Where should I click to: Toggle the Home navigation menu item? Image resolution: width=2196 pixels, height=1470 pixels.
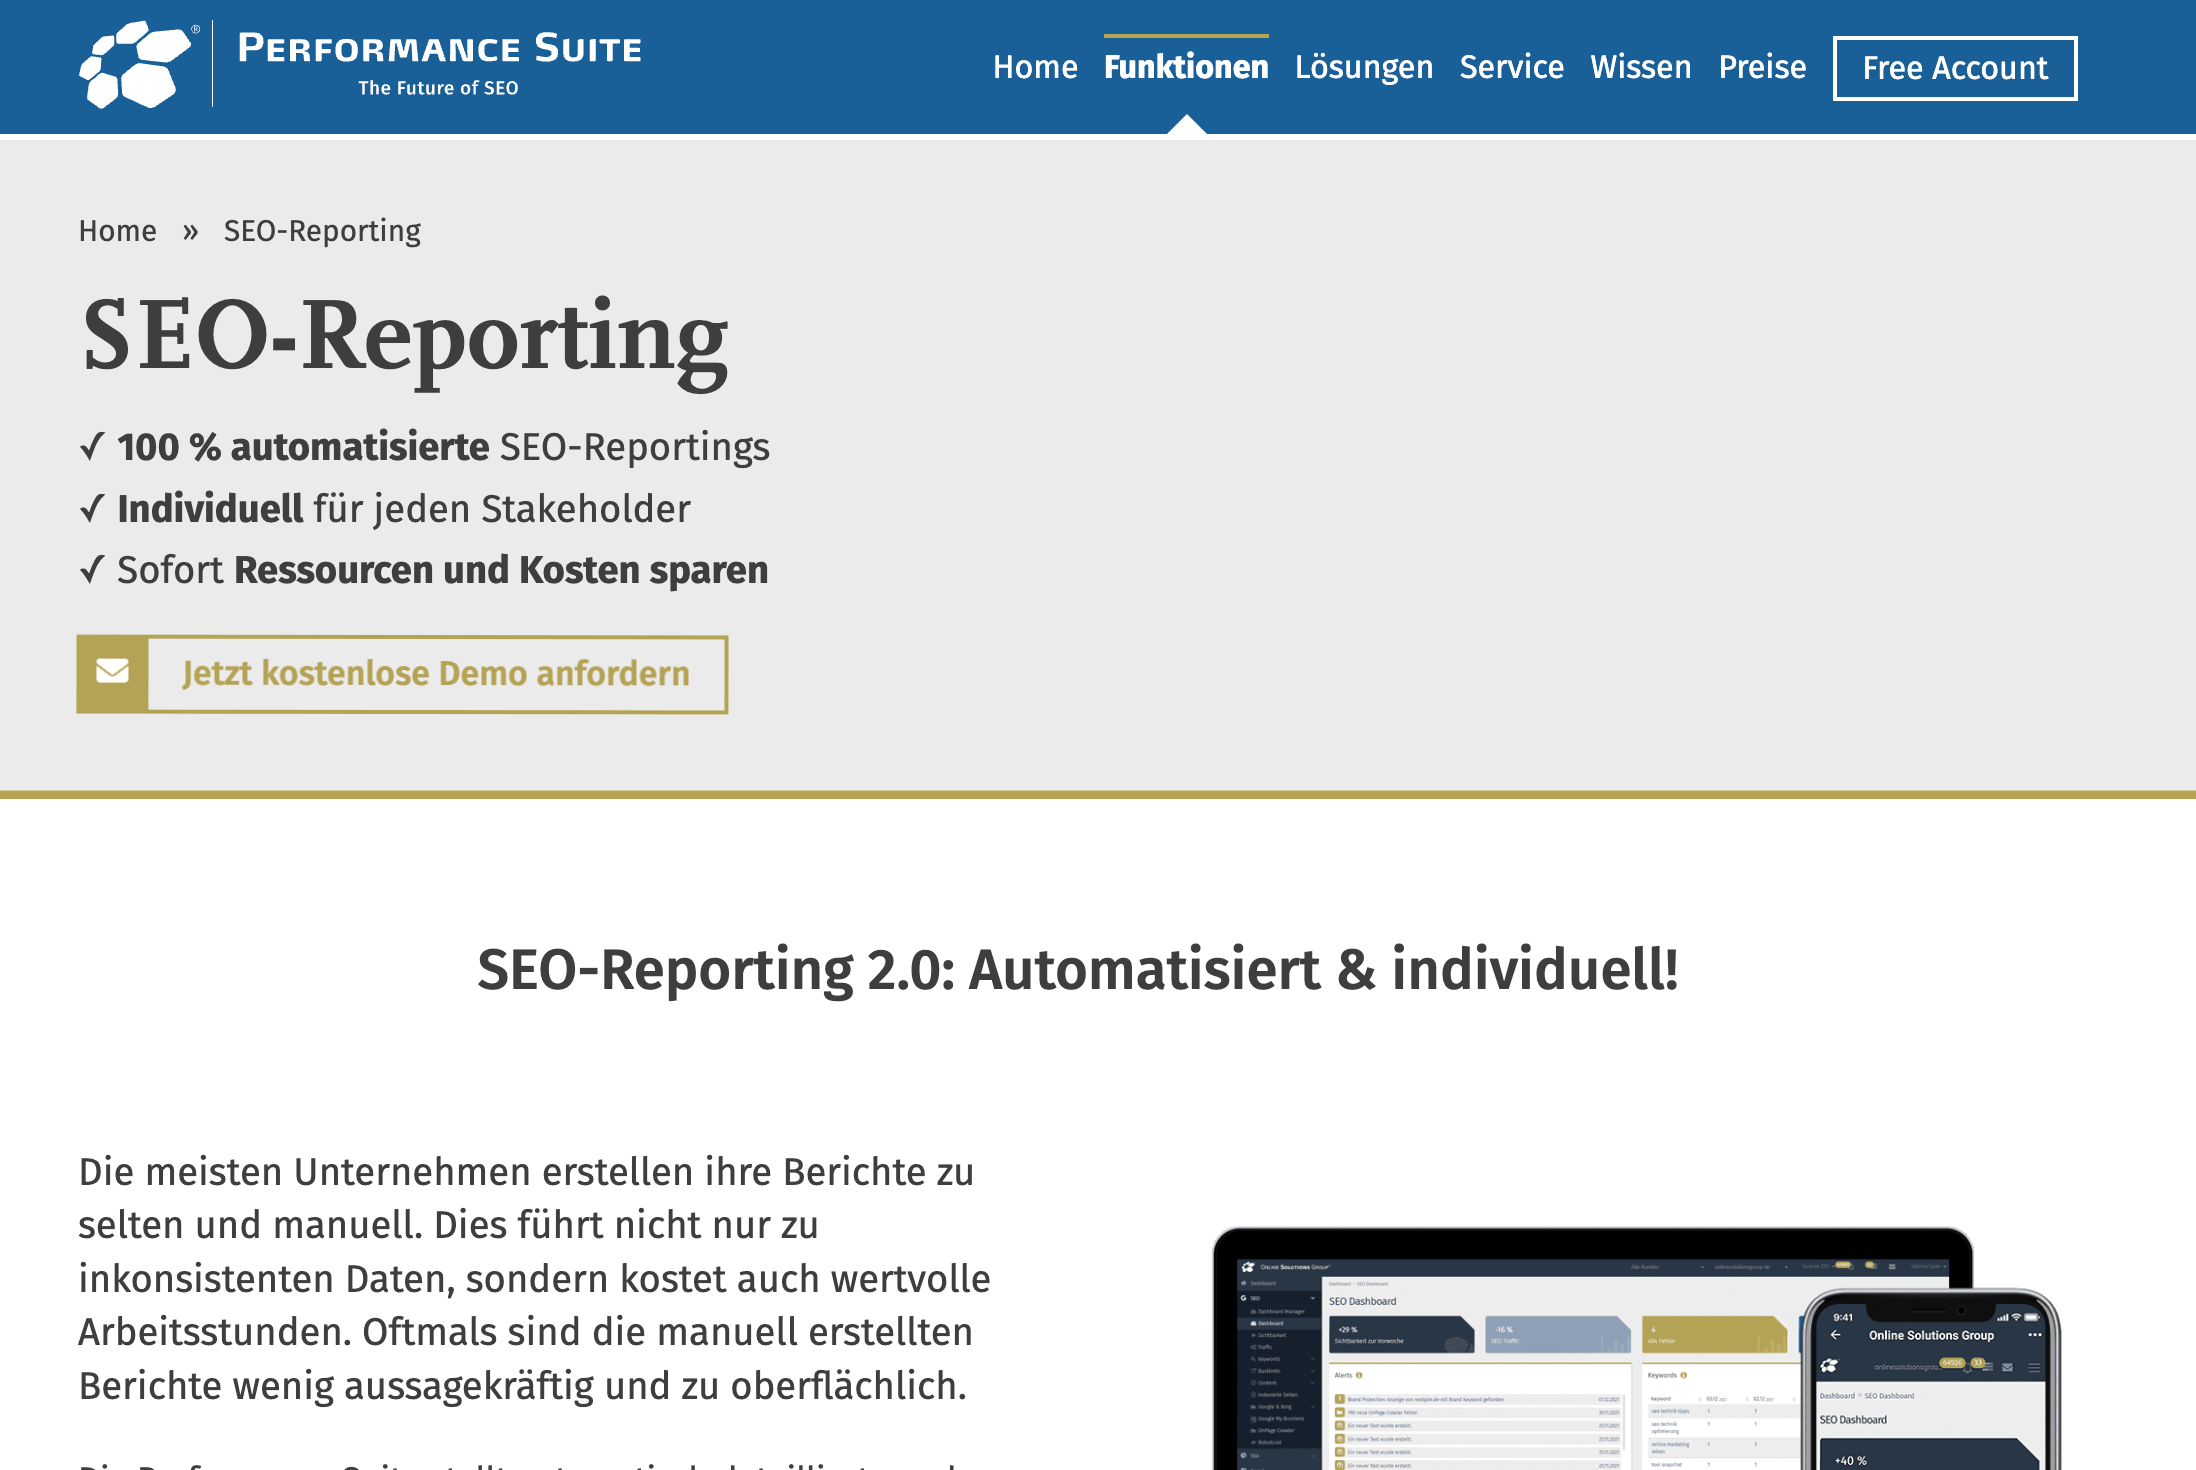(1033, 67)
